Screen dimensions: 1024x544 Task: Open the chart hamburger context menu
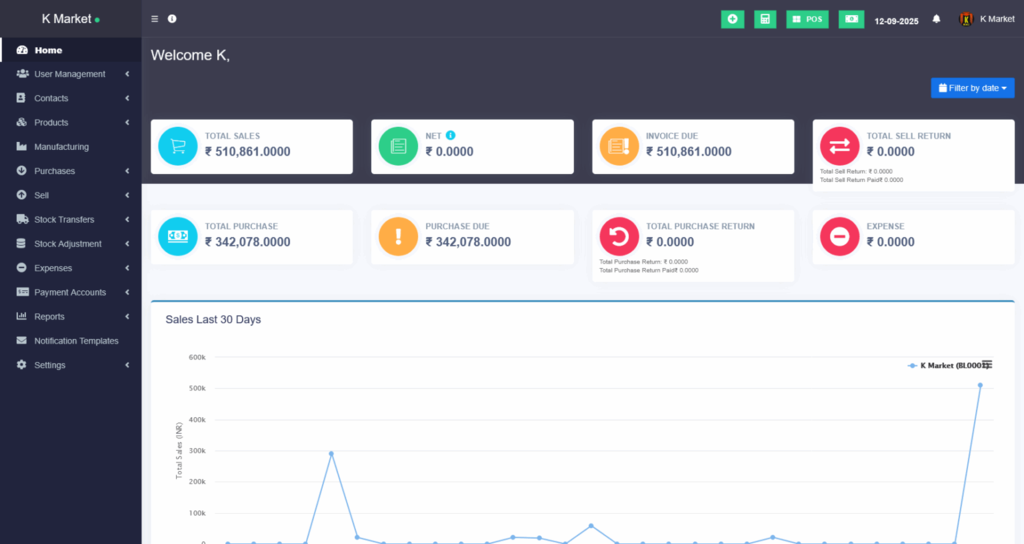pyautogui.click(x=987, y=365)
